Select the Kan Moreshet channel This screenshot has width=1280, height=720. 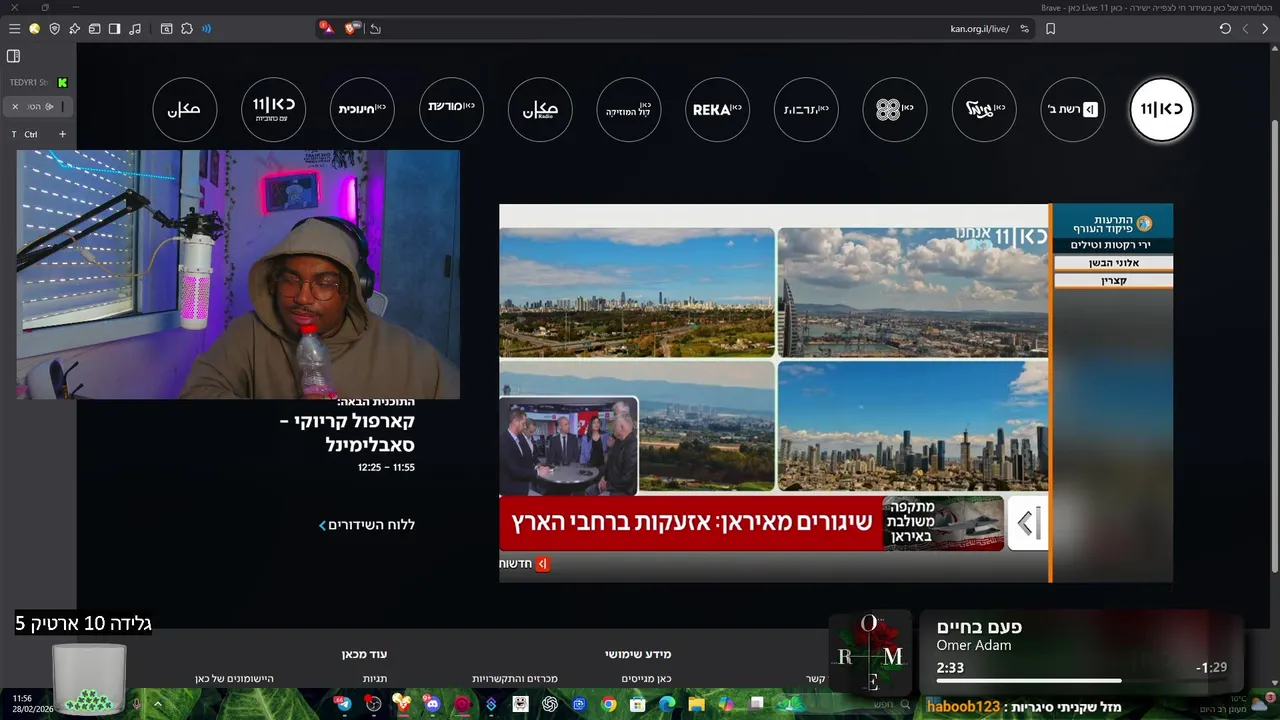451,109
